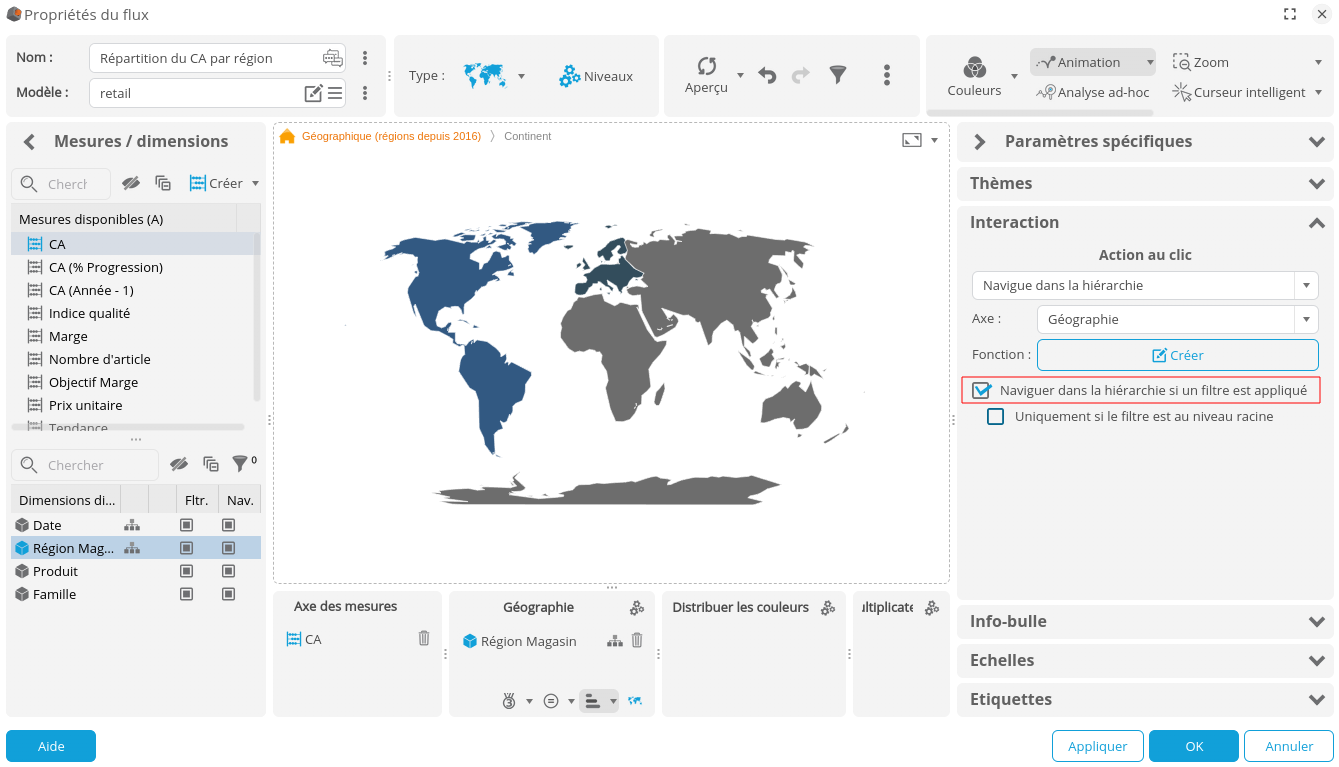Open the options dots next to Modèle
The height and width of the screenshot is (767, 1339).
tap(365, 93)
